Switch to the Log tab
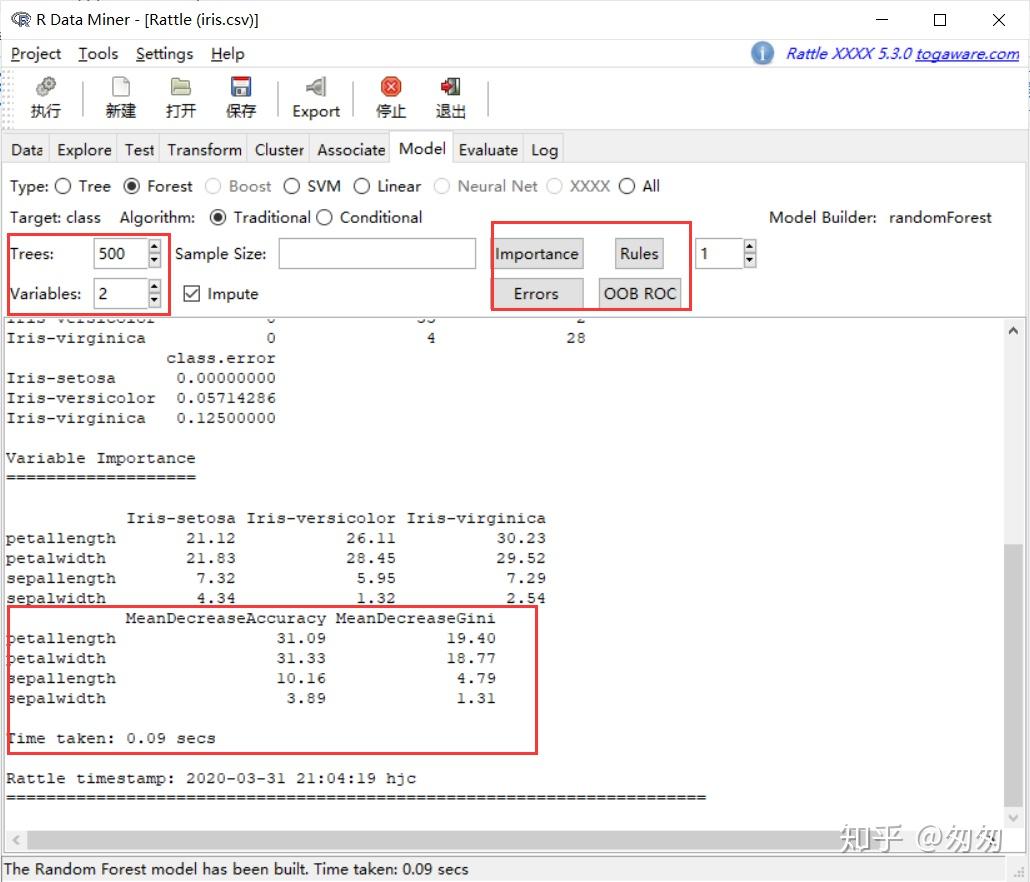Image resolution: width=1030 pixels, height=882 pixels. pyautogui.click(x=544, y=150)
